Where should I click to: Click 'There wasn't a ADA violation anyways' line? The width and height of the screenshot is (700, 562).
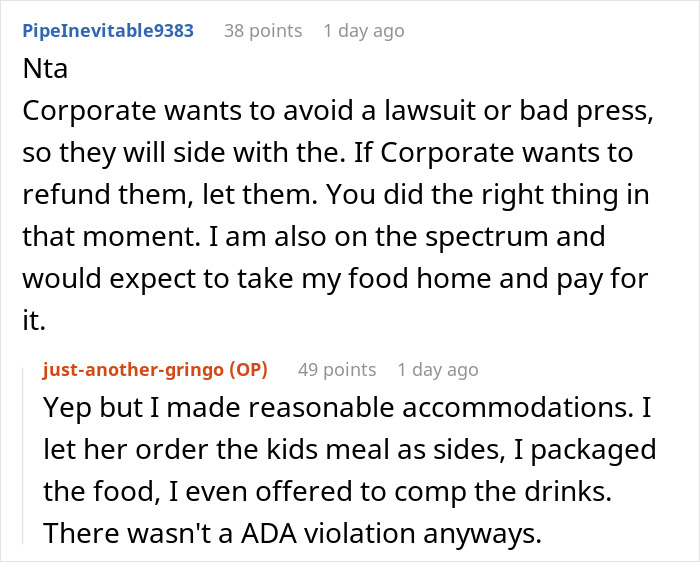(x=292, y=534)
